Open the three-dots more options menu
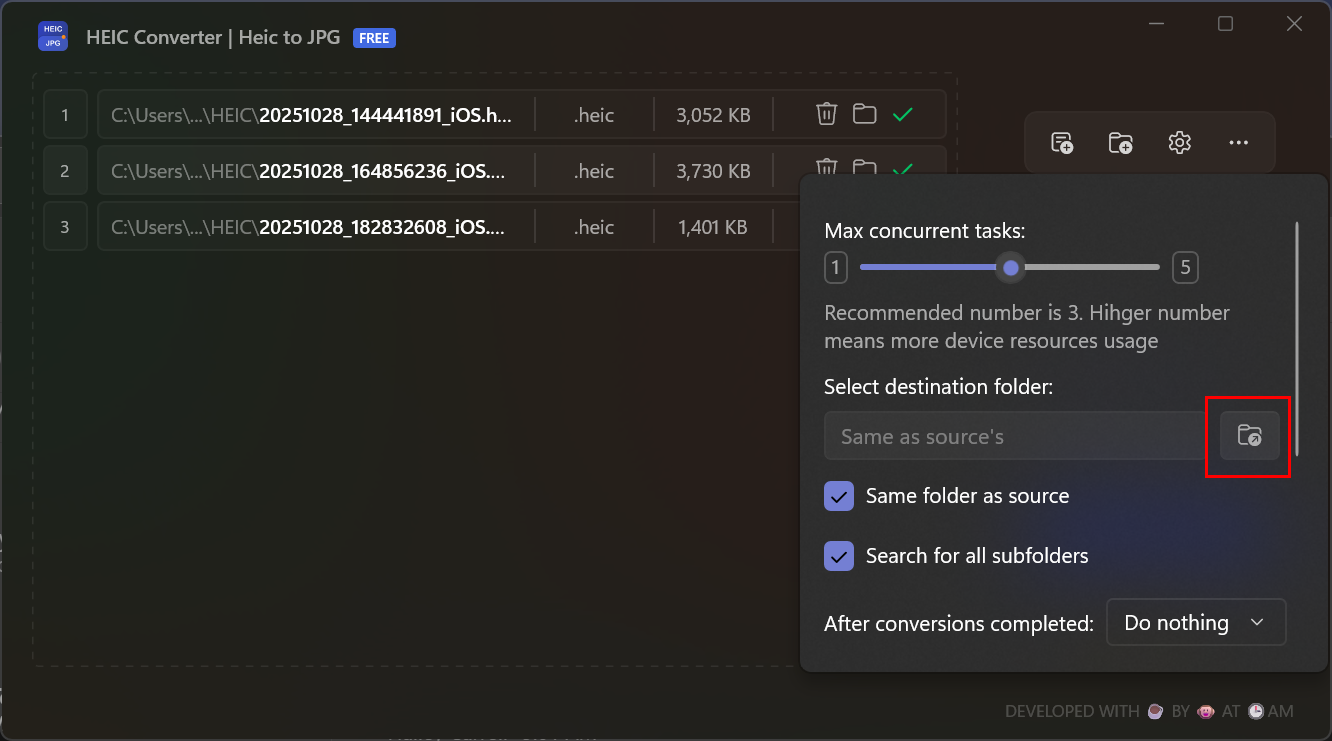Viewport: 1332px width, 741px height. (x=1238, y=143)
